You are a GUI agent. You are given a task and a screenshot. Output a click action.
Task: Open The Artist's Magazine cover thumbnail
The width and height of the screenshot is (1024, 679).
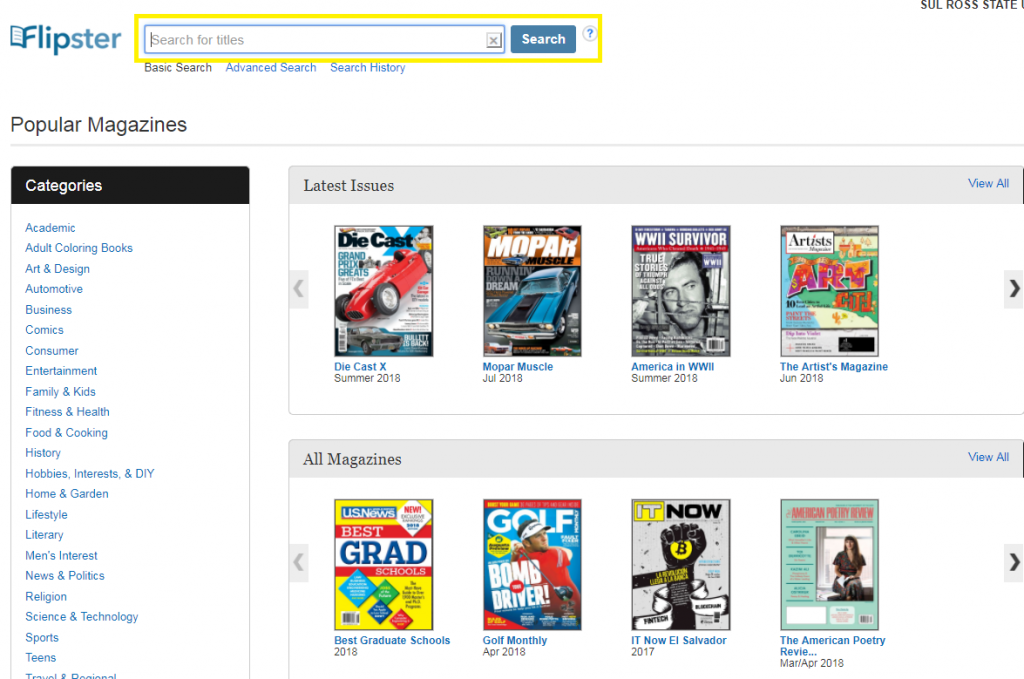click(x=829, y=291)
